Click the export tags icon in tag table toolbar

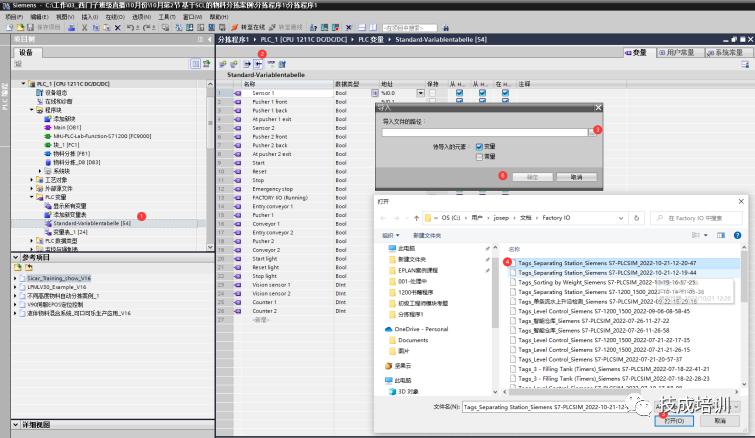click(x=246, y=63)
